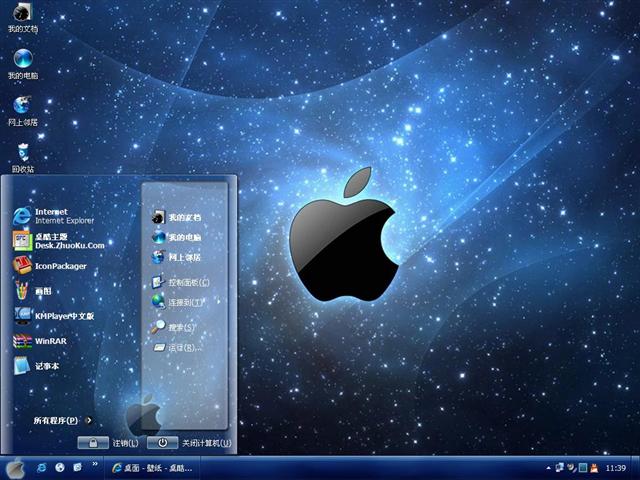
Task: Open 回收站 recycle bin on desktop
Action: [x=23, y=158]
